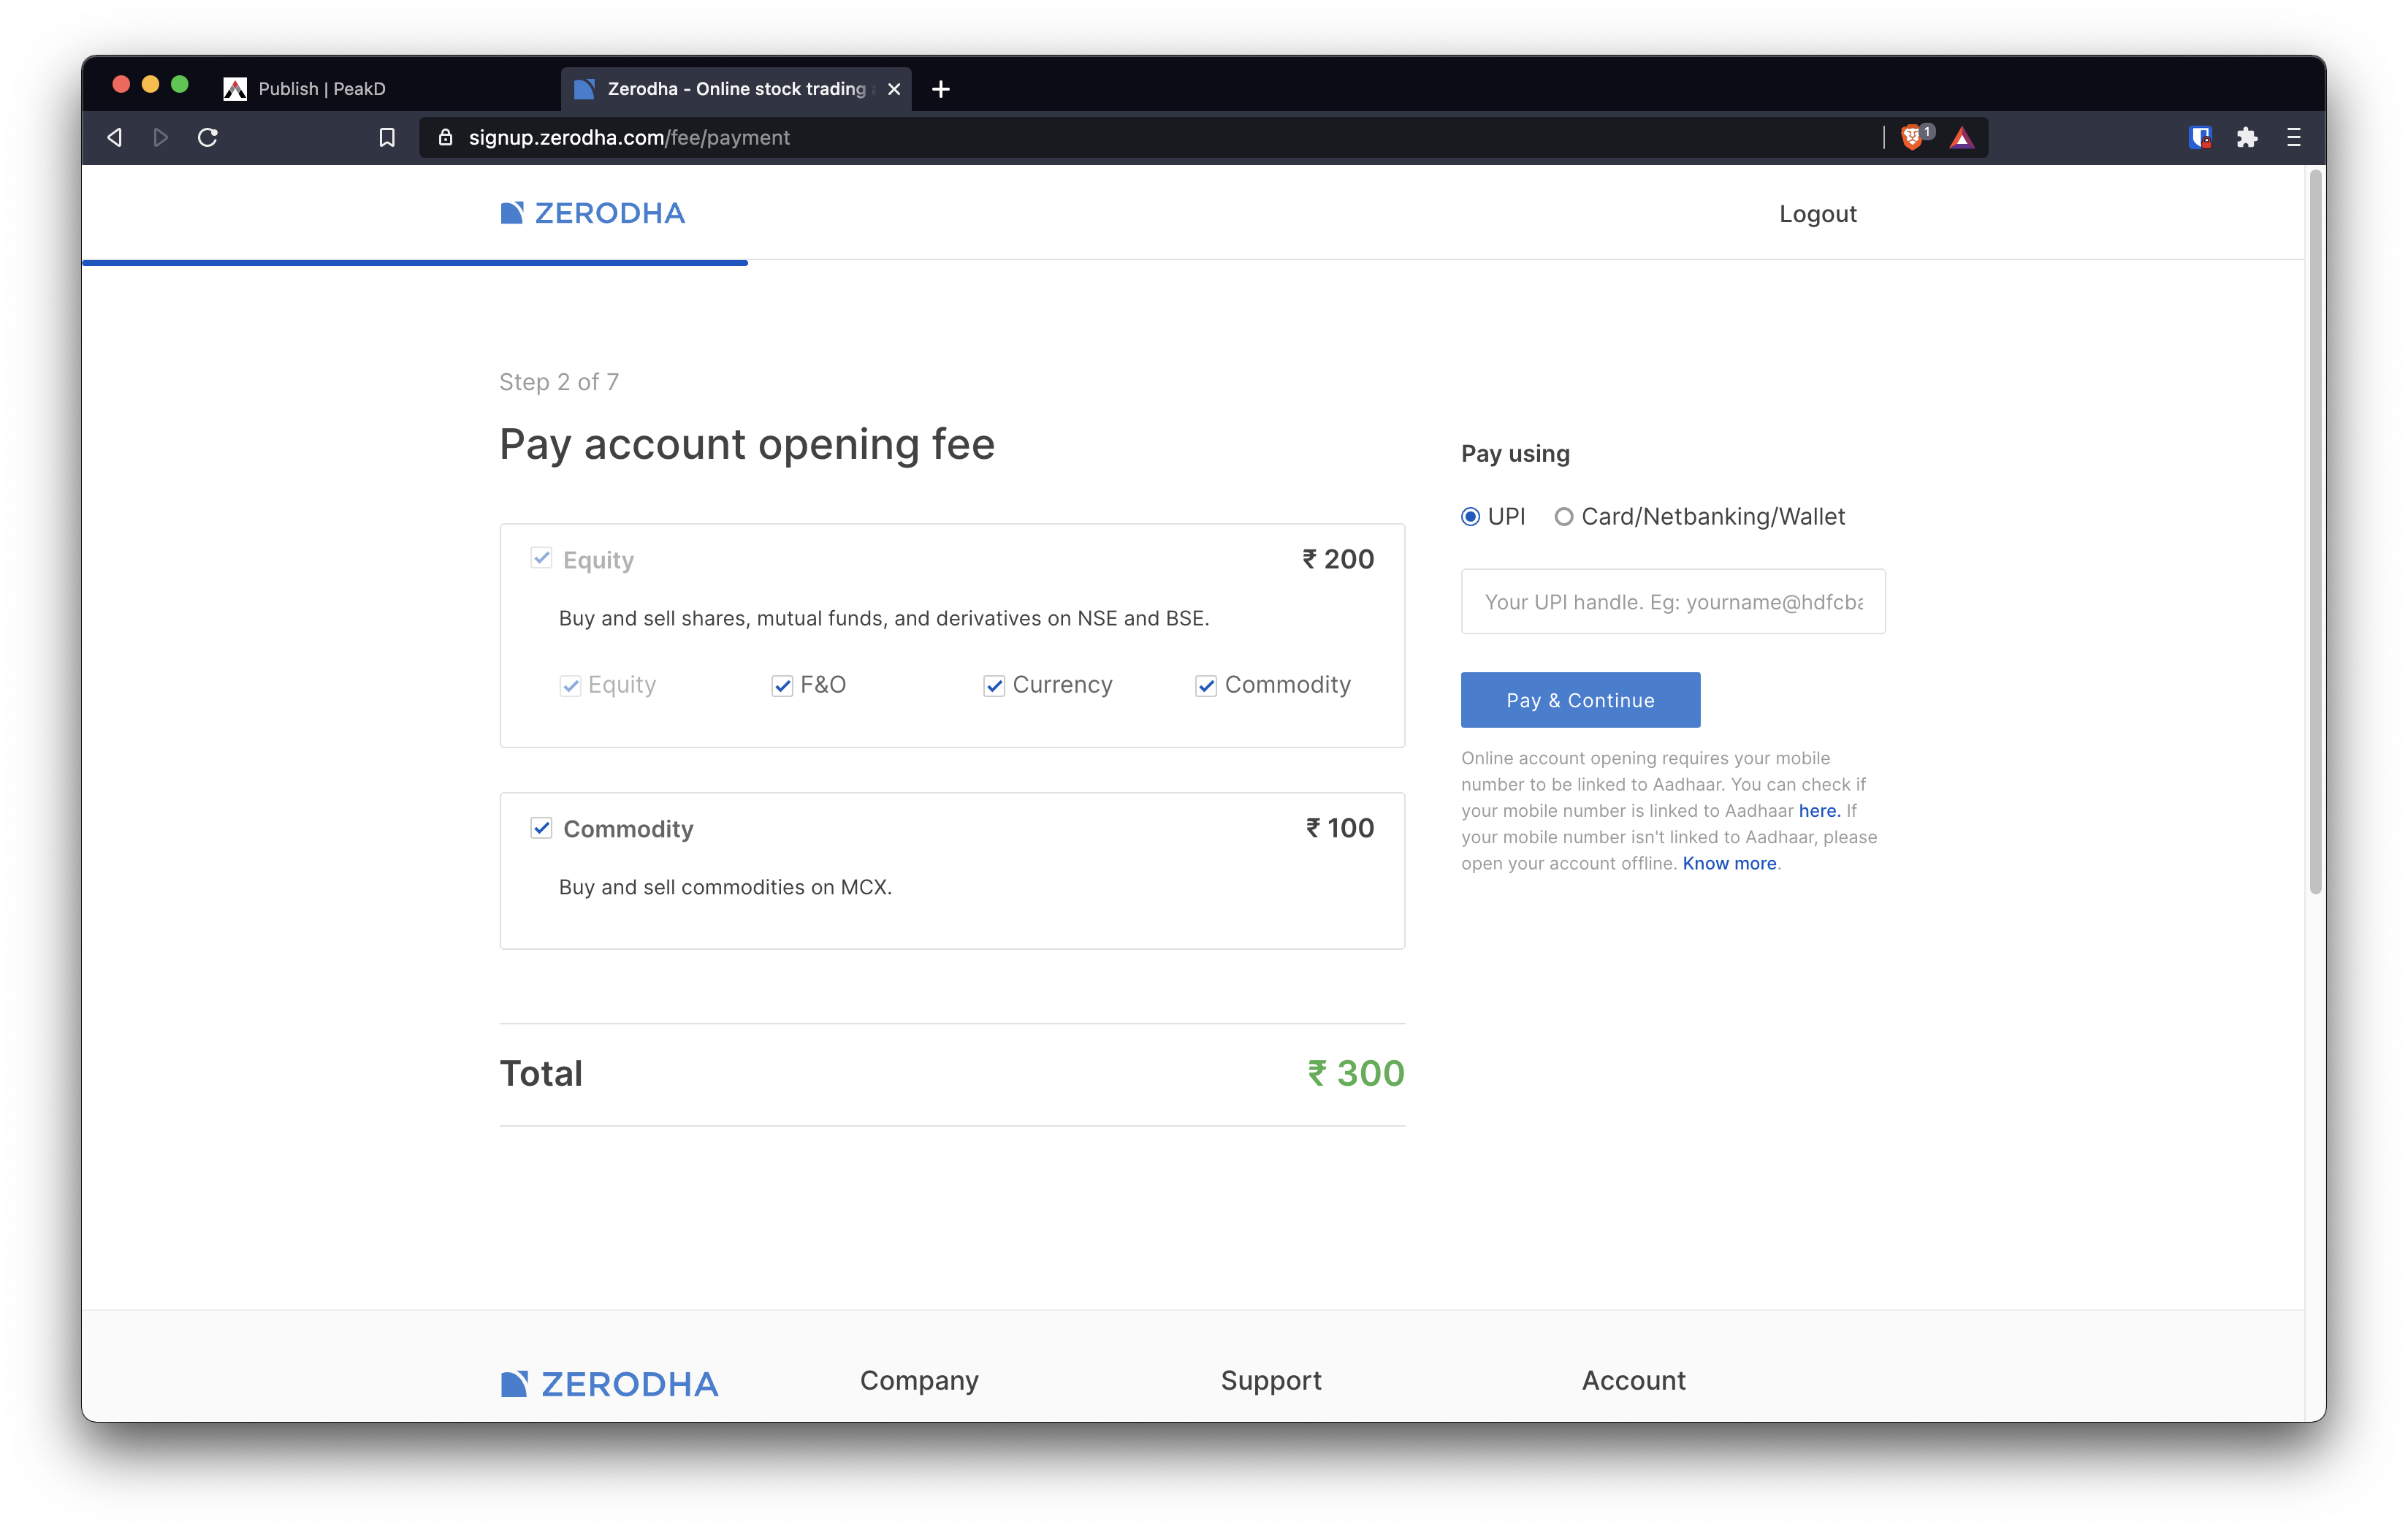The height and width of the screenshot is (1530, 2408).
Task: Click 'Pay account opening fee' heading
Action: [747, 444]
